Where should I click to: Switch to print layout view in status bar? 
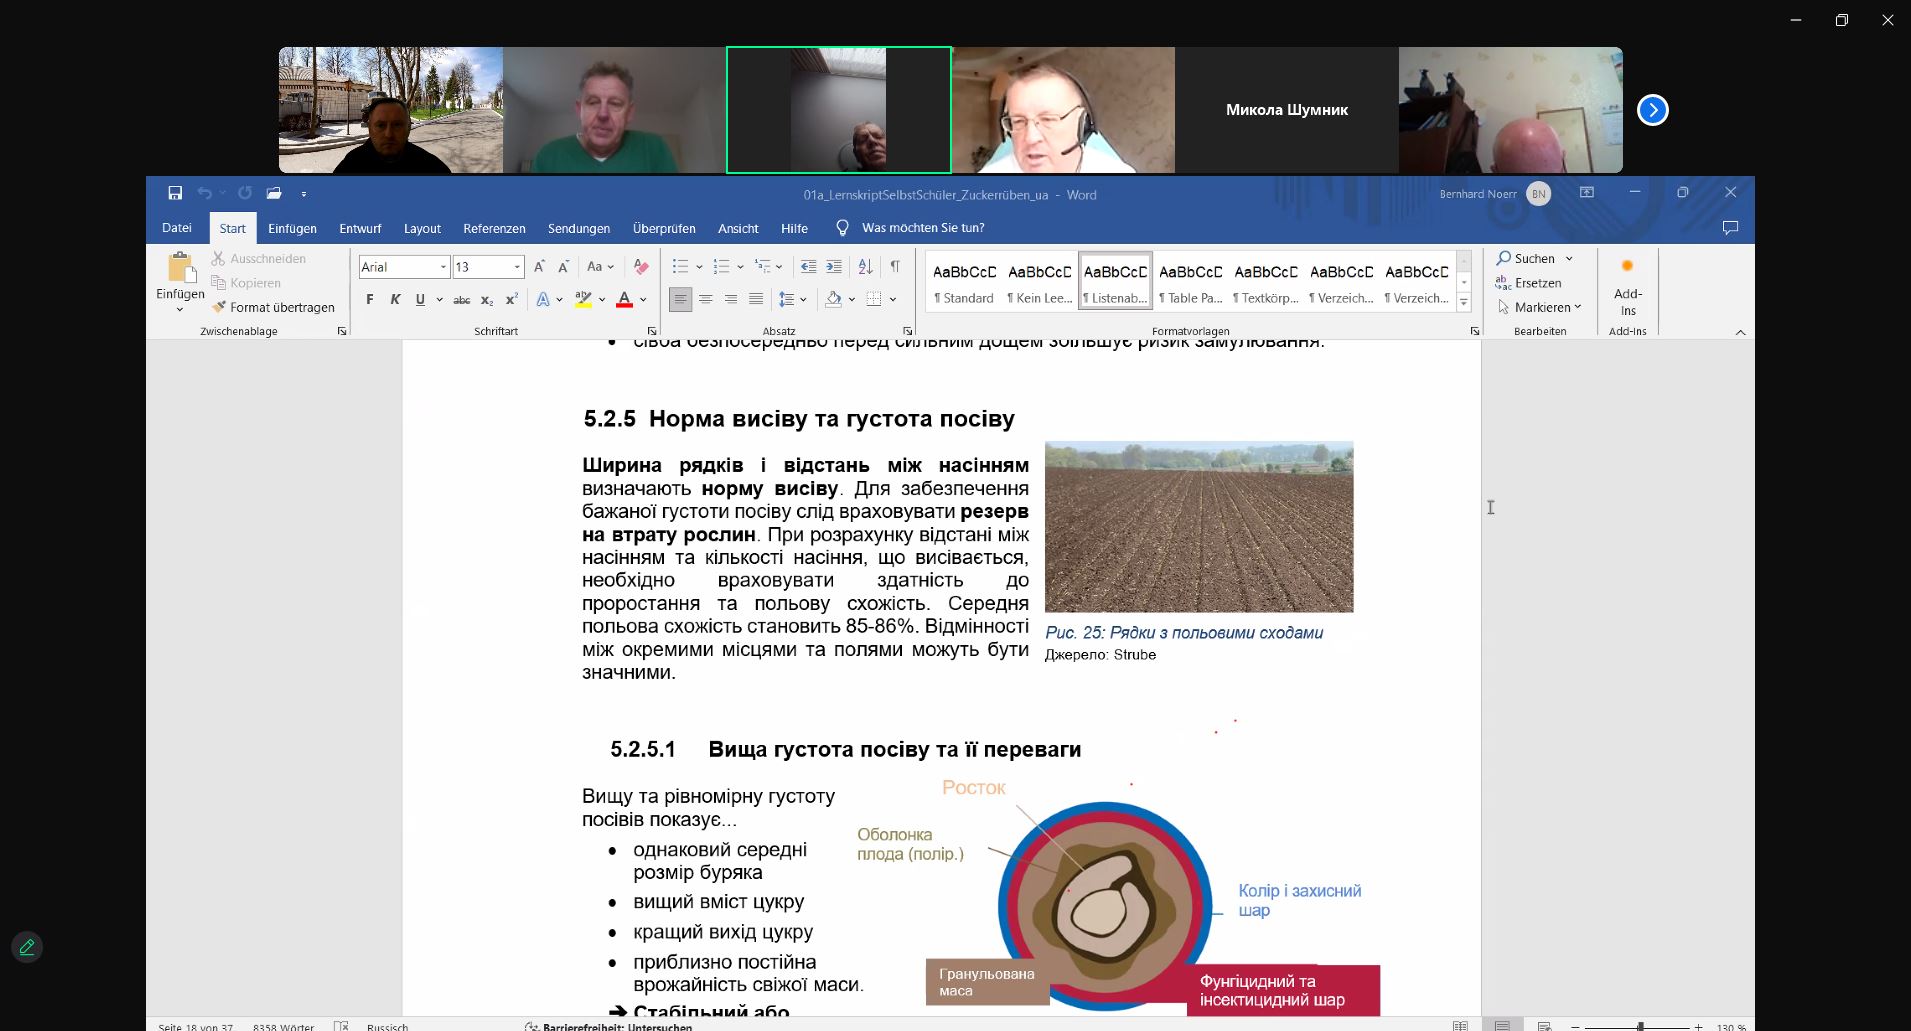point(1502,1026)
